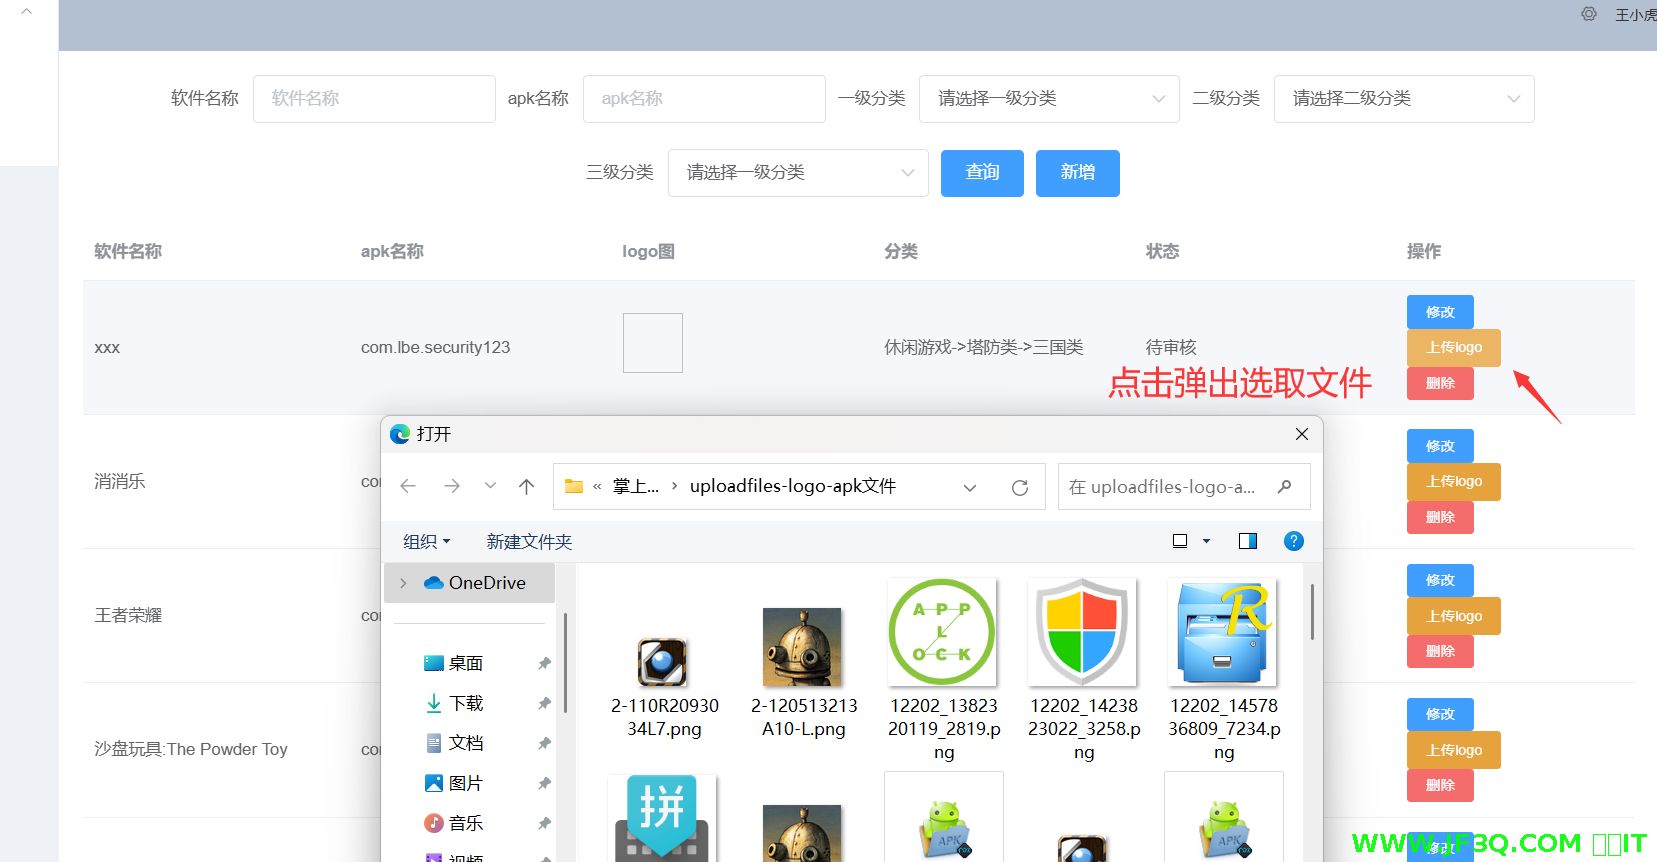Click 删除 for the xxx row
This screenshot has height=862, width=1657.
pyautogui.click(x=1440, y=383)
